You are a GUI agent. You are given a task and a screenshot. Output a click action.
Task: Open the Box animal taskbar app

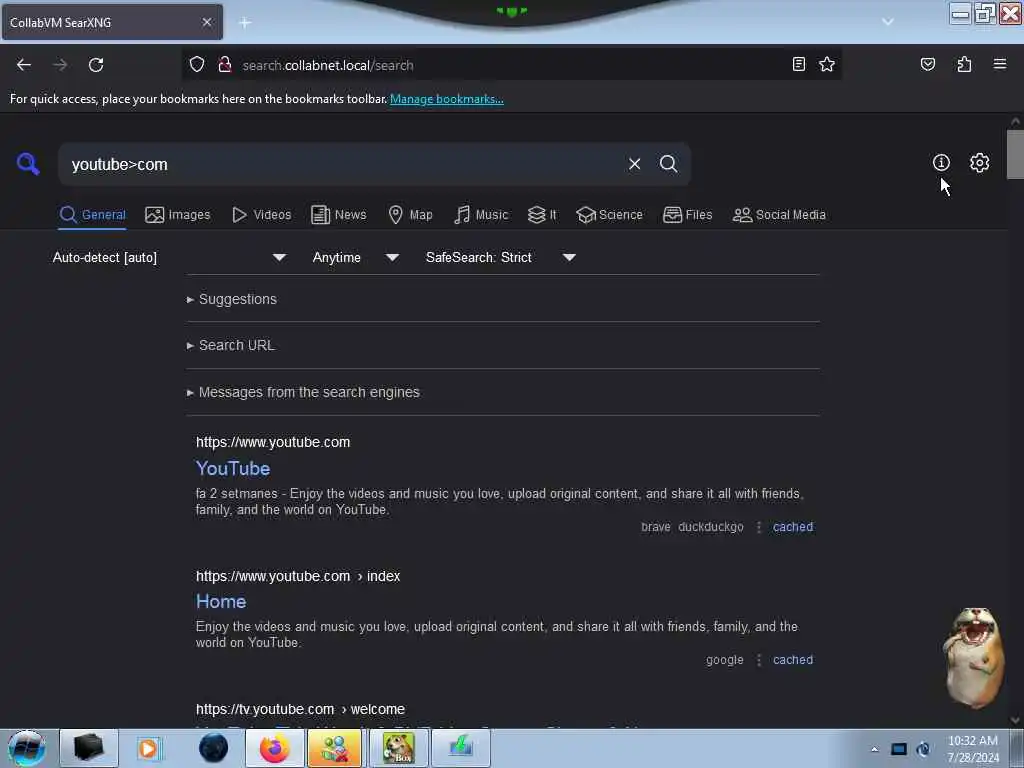pos(398,748)
